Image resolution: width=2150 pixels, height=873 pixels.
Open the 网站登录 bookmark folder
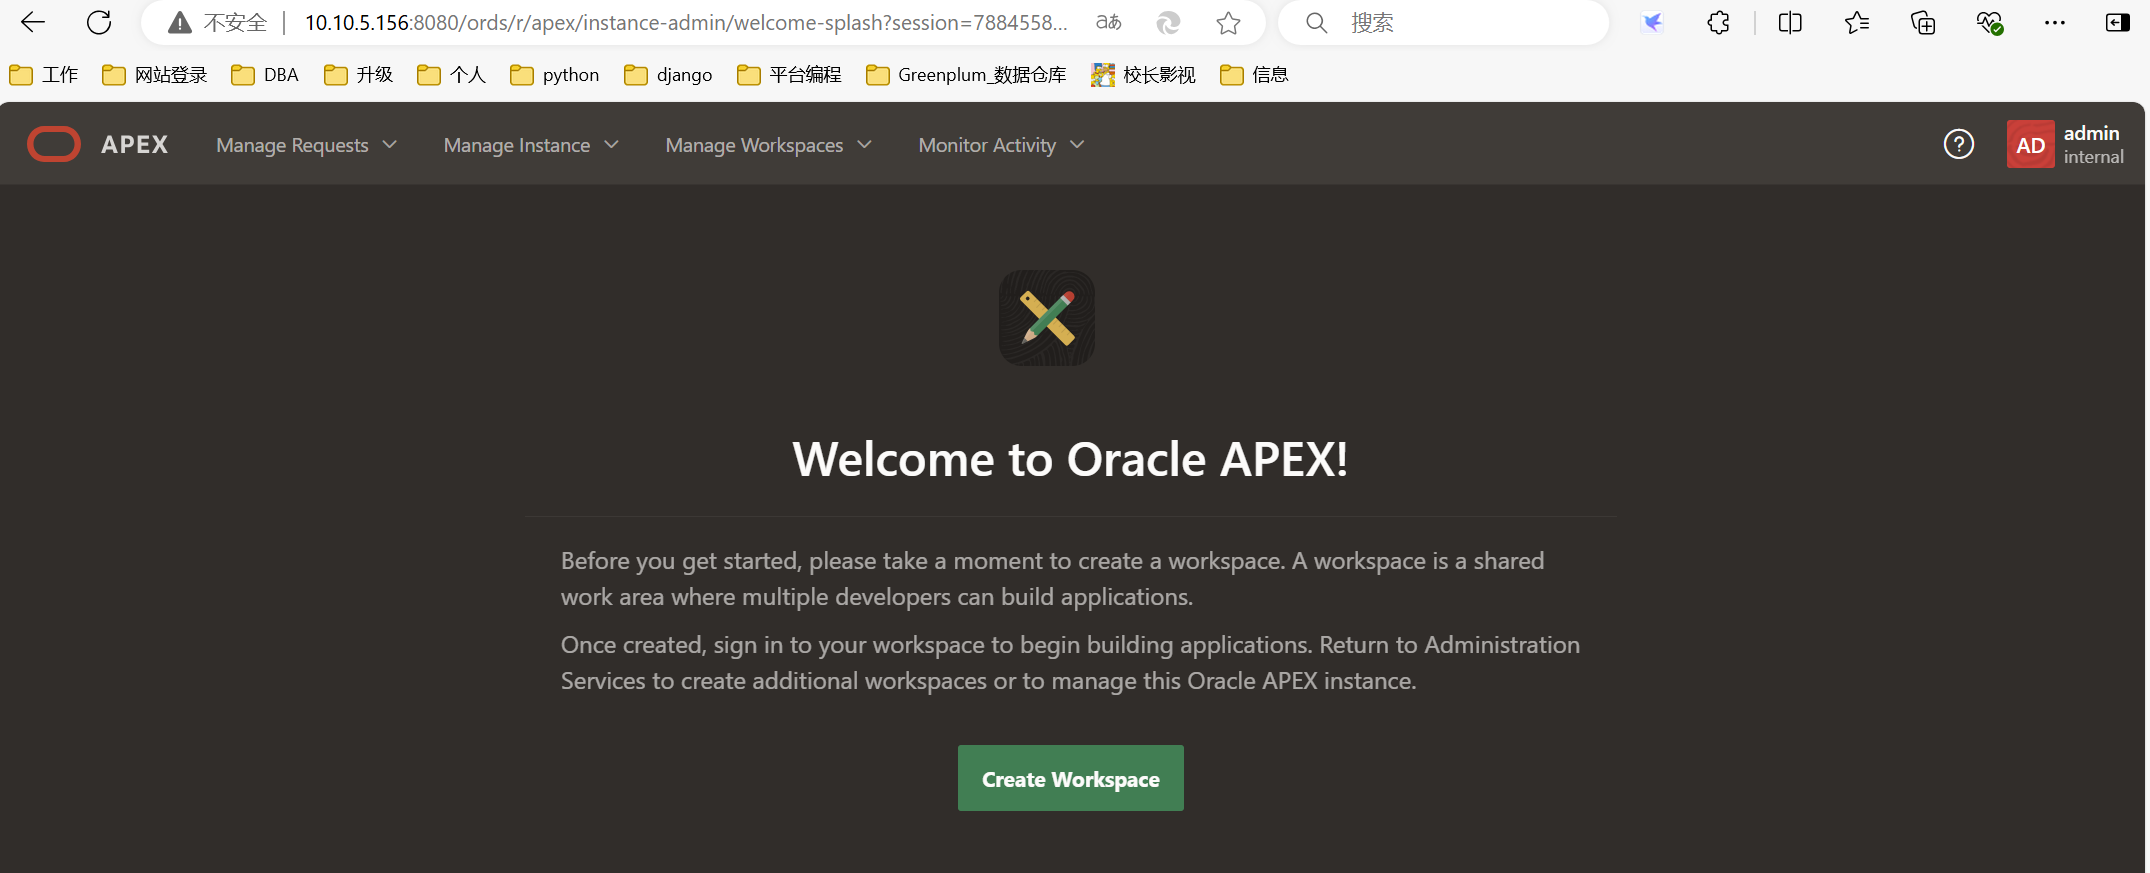(x=155, y=75)
